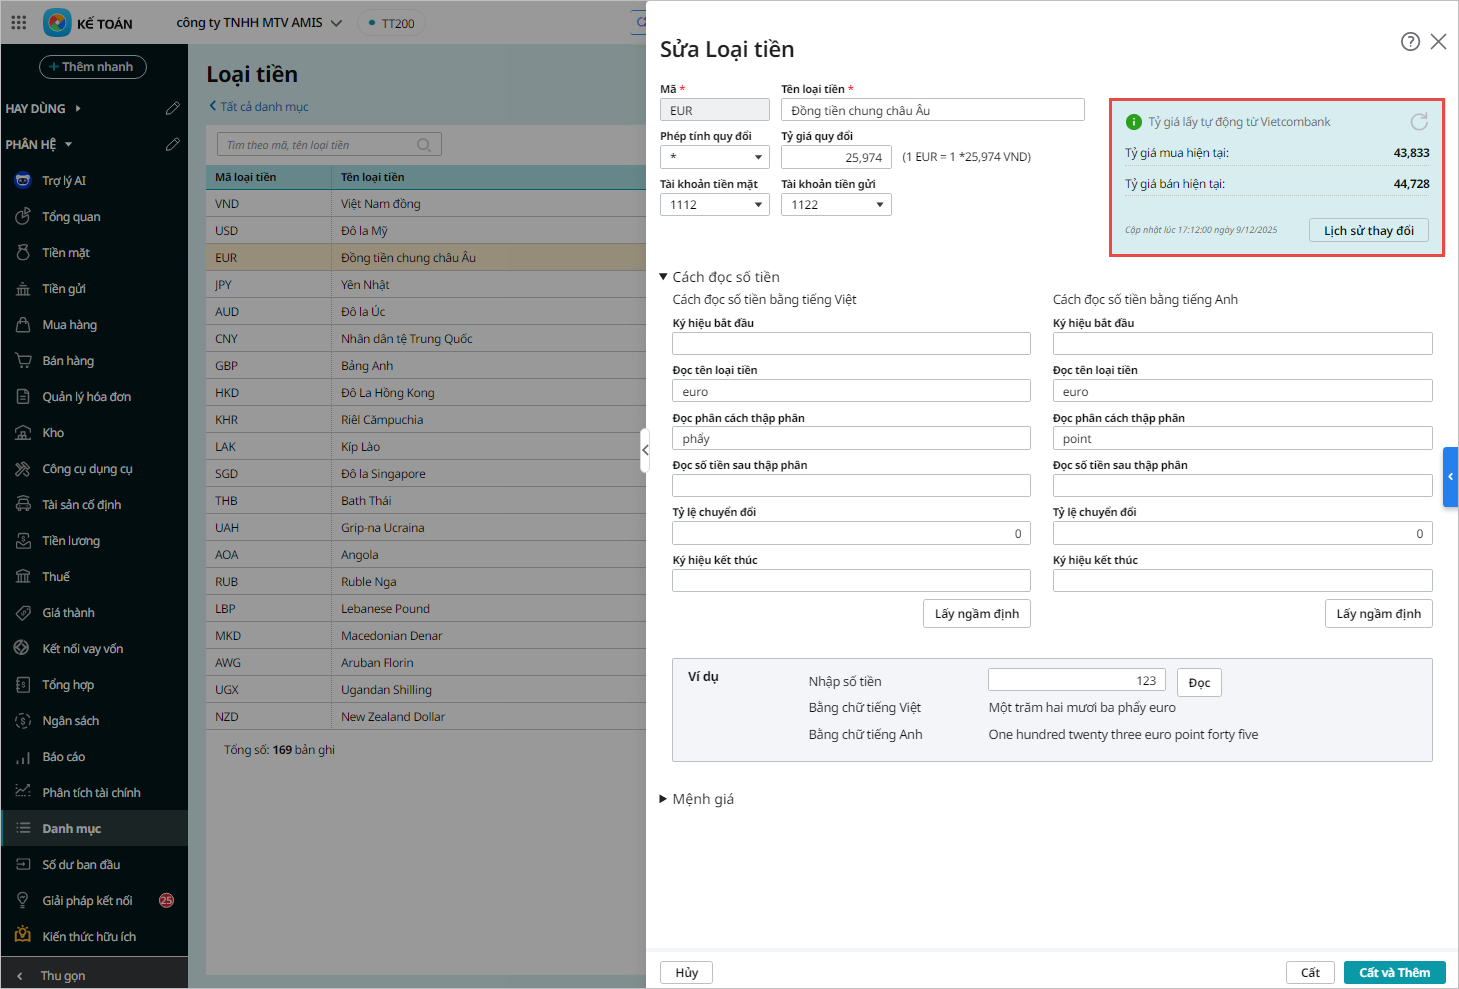1459x989 pixels.
Task: Click the refresh exchange rate icon
Action: coord(1418,122)
